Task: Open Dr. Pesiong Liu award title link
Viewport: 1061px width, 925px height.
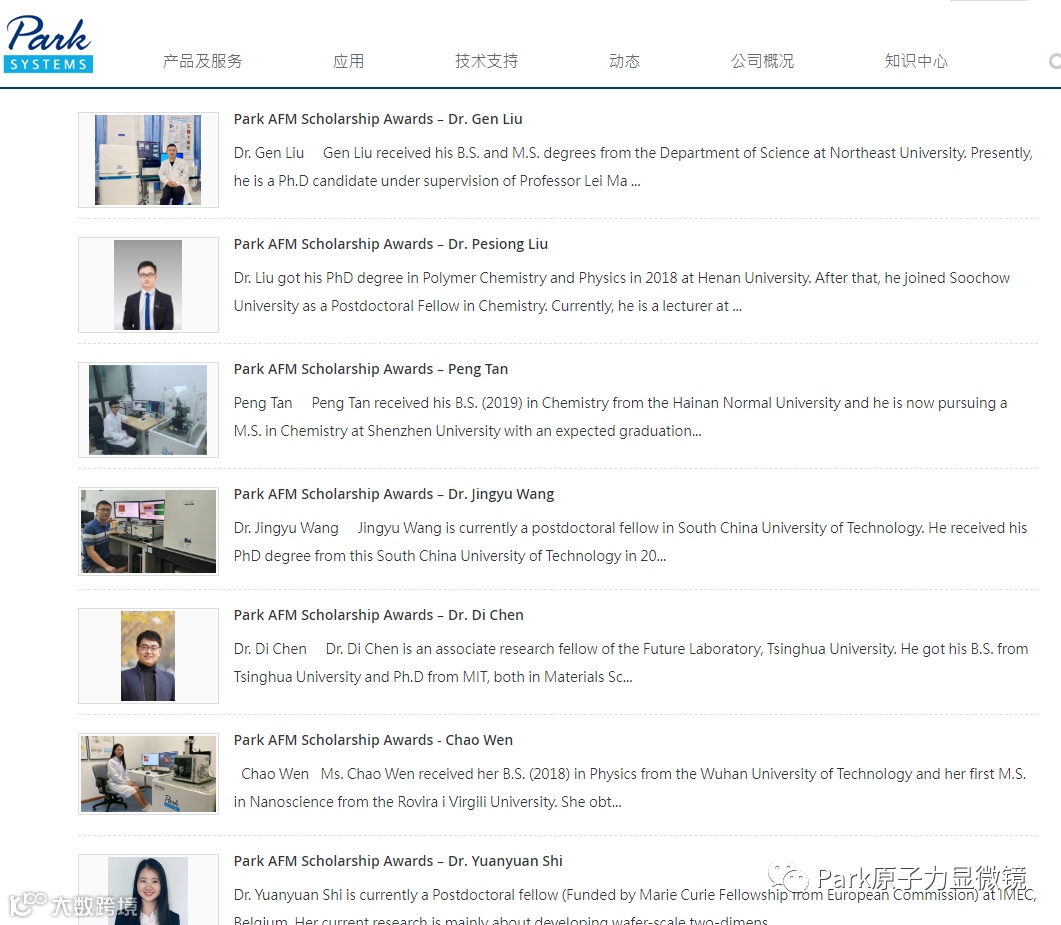Action: coord(390,244)
